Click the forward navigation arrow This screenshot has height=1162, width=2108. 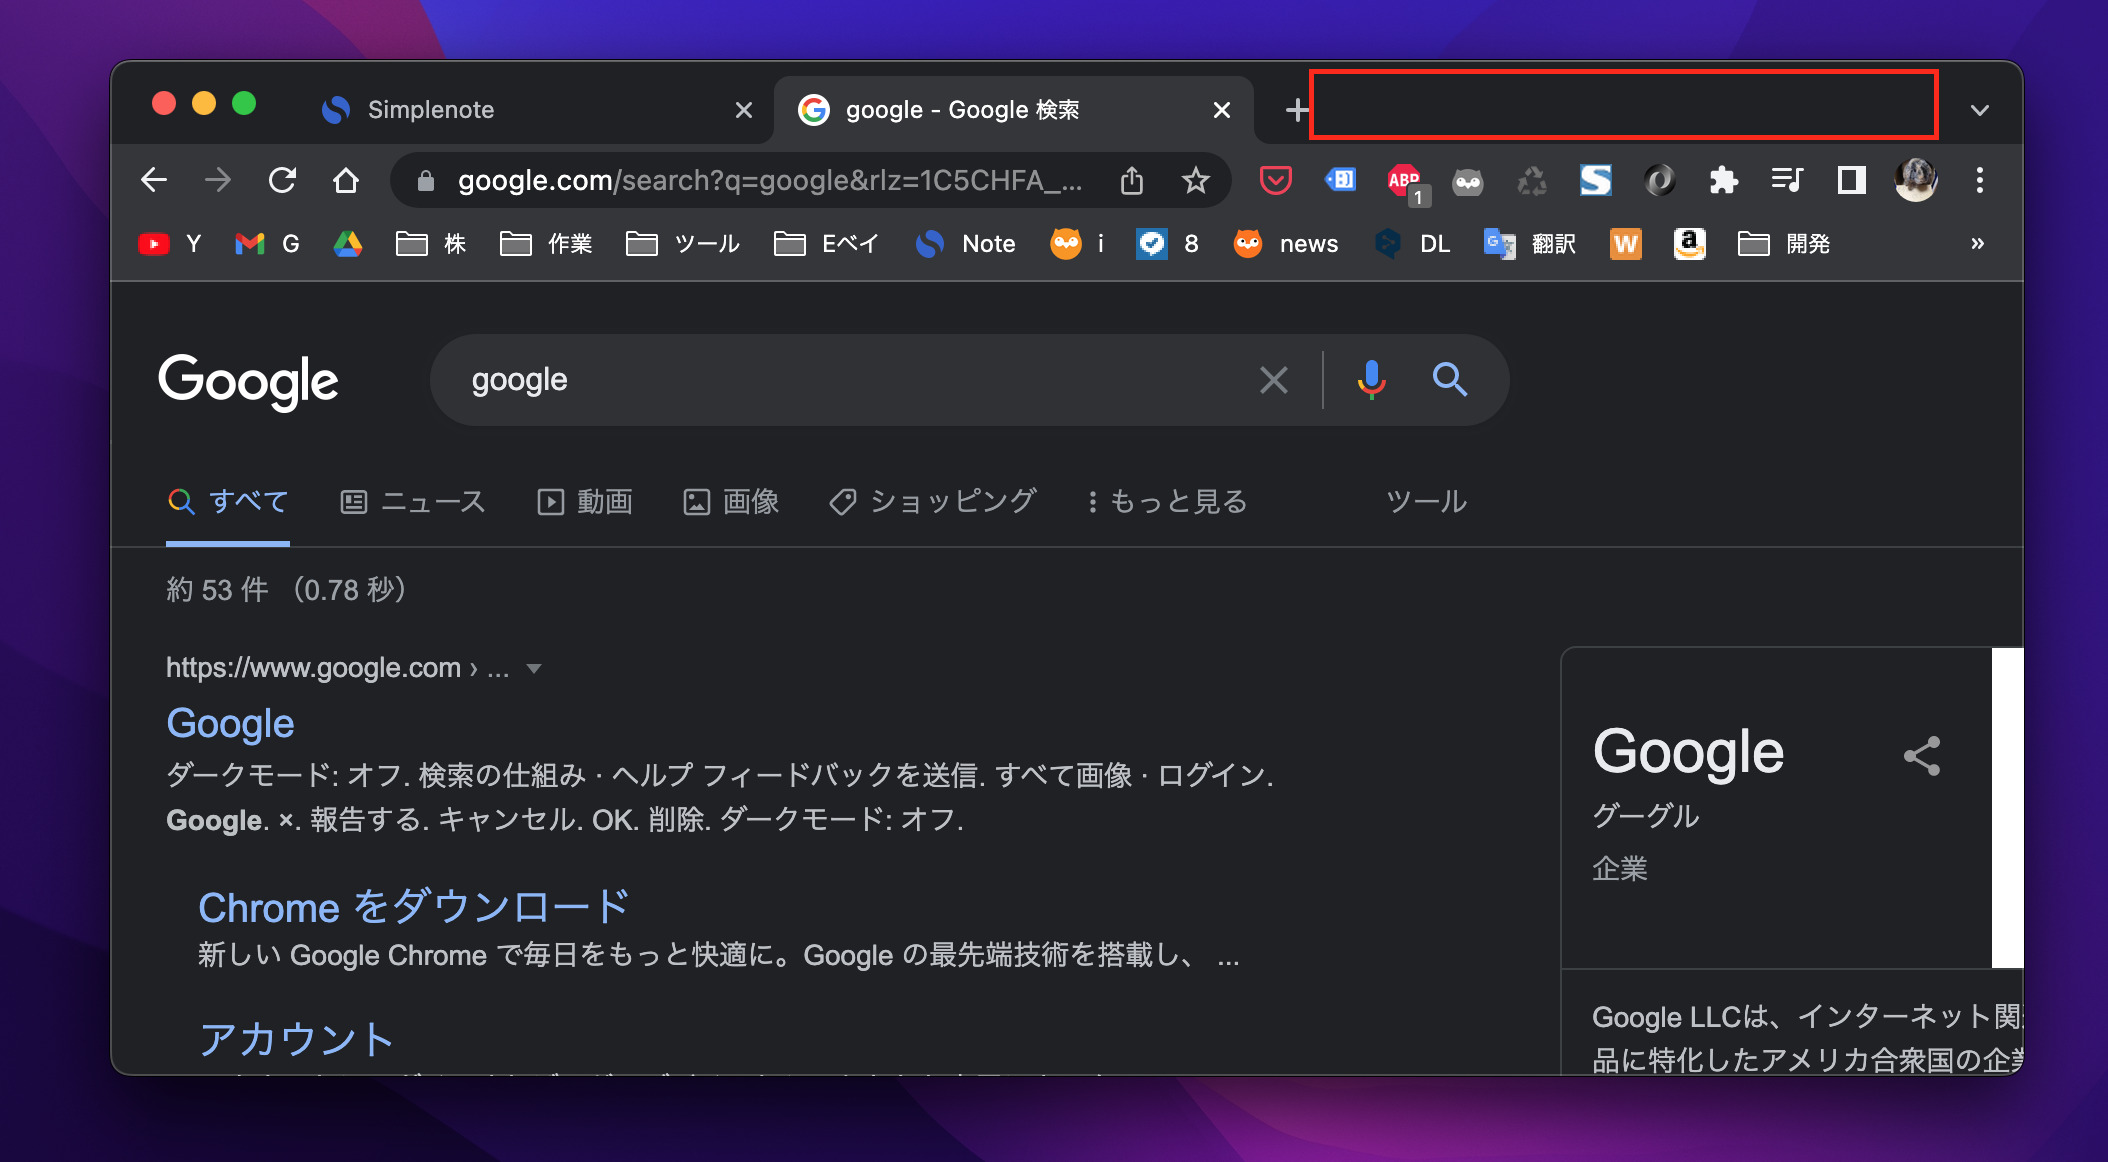pos(218,180)
